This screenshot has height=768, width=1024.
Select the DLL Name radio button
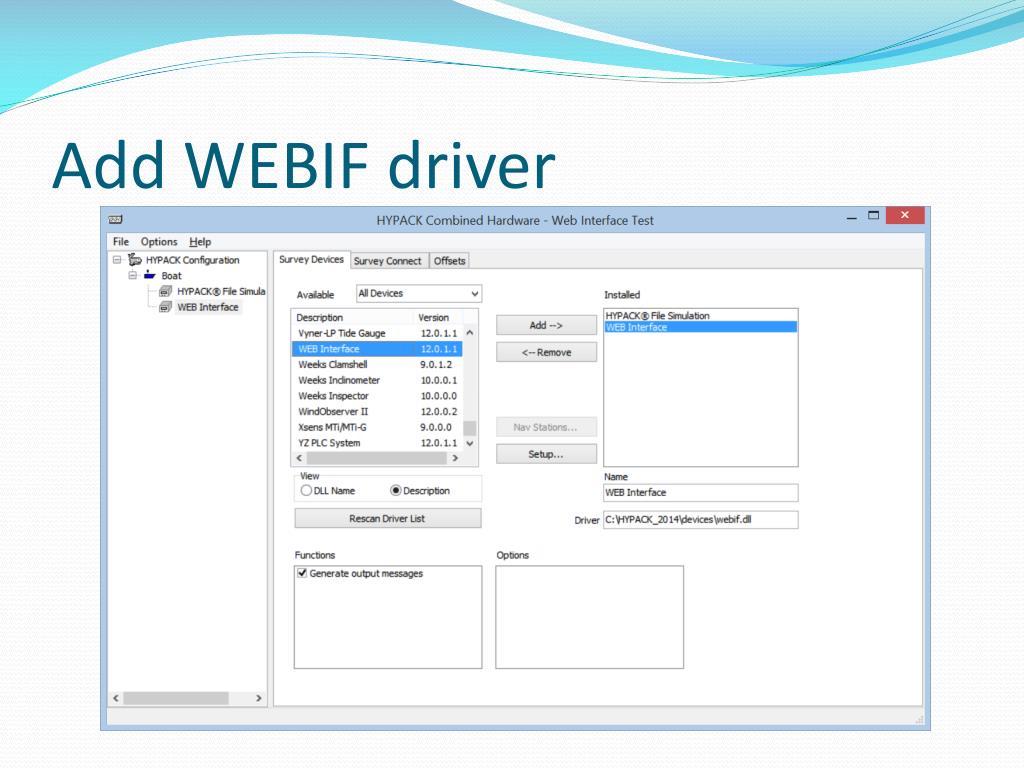tap(306, 490)
